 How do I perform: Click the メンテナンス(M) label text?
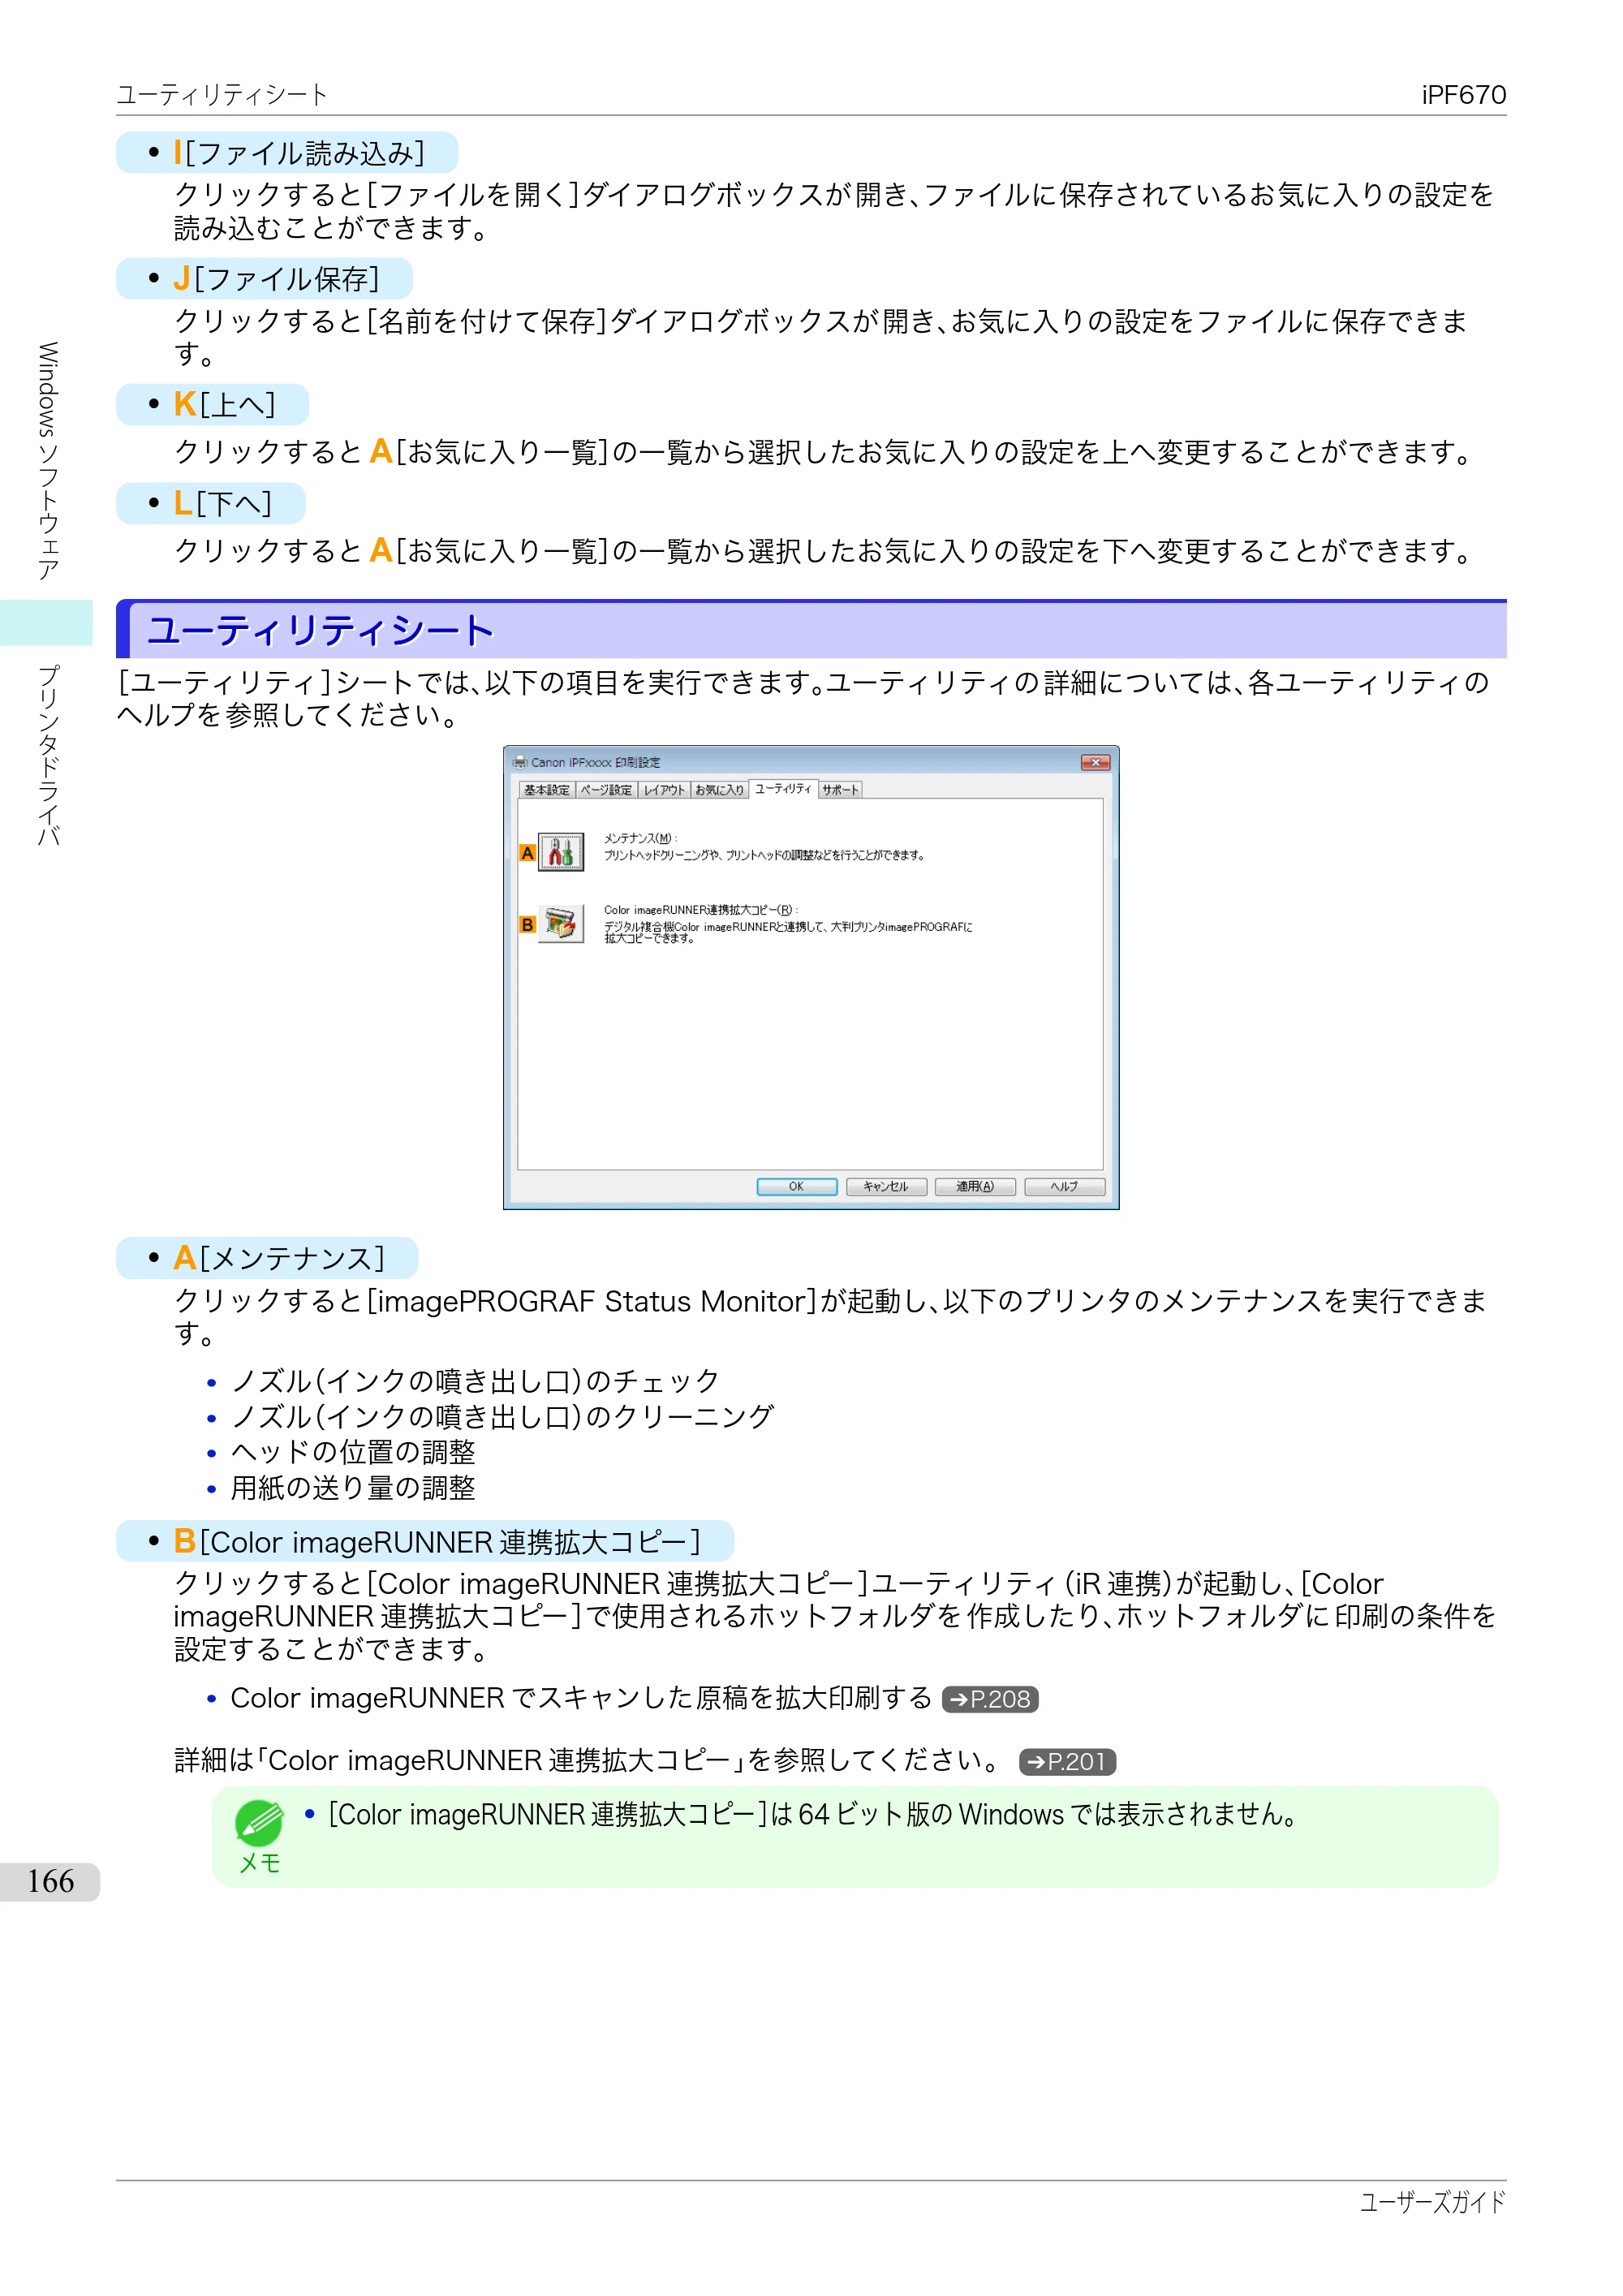[x=640, y=838]
